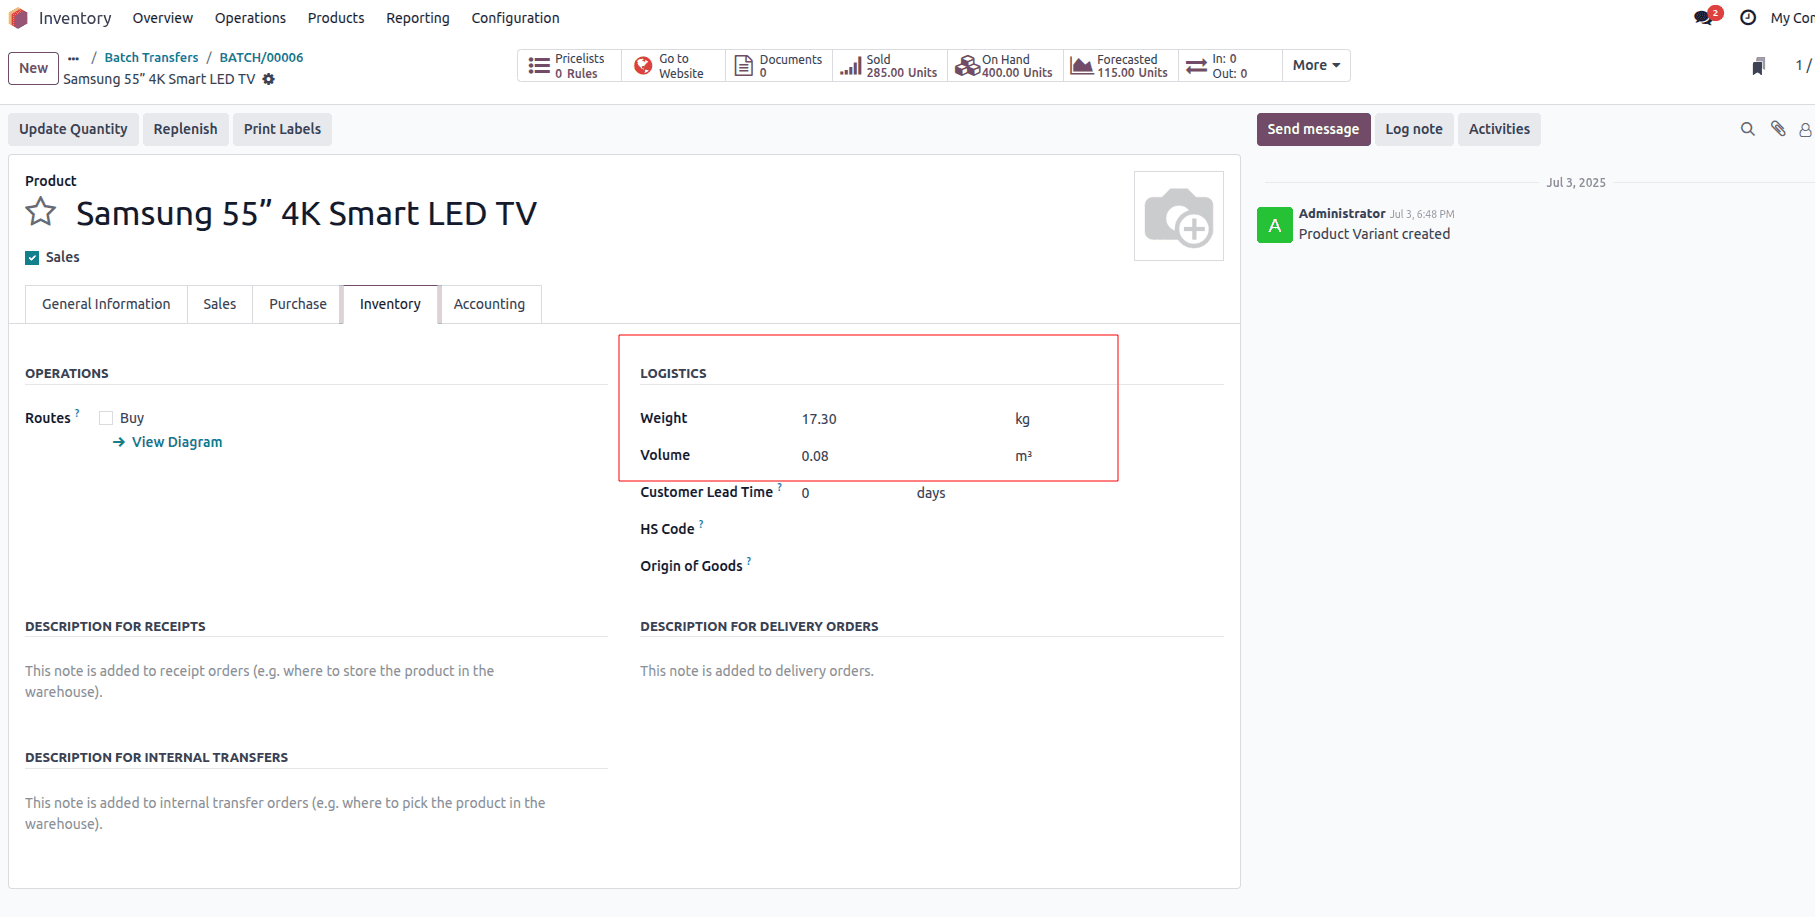Open the Documents stat button
This screenshot has height=917, width=1815.
(778, 66)
